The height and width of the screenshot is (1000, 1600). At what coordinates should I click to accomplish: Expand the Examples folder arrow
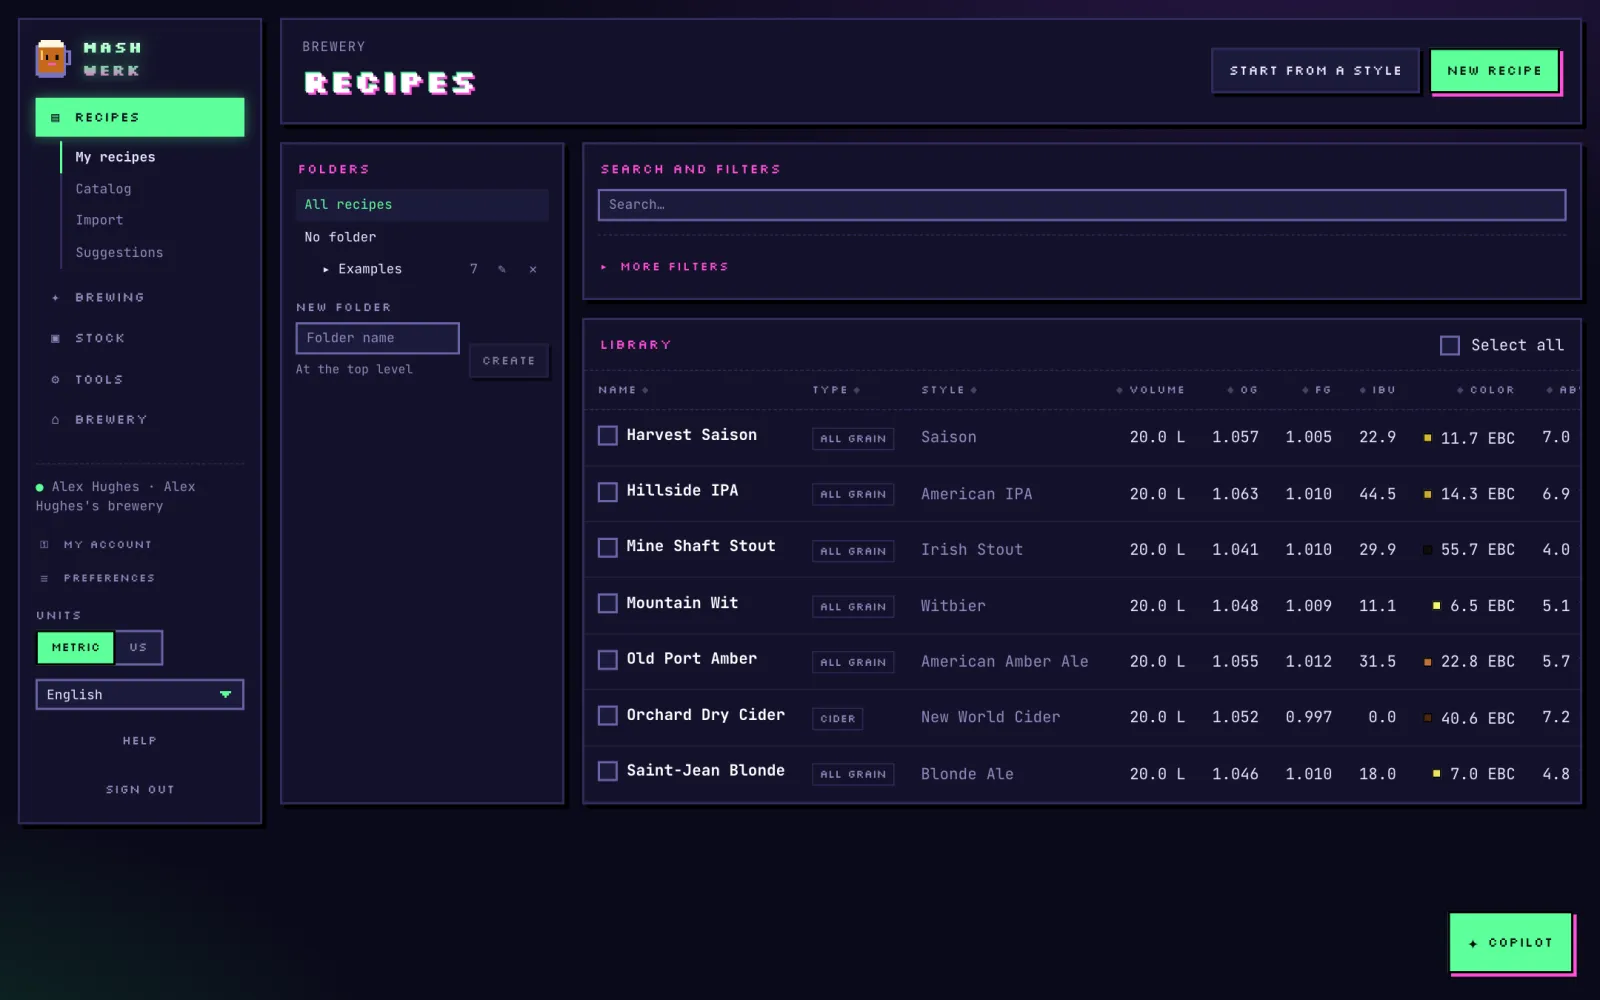326,270
